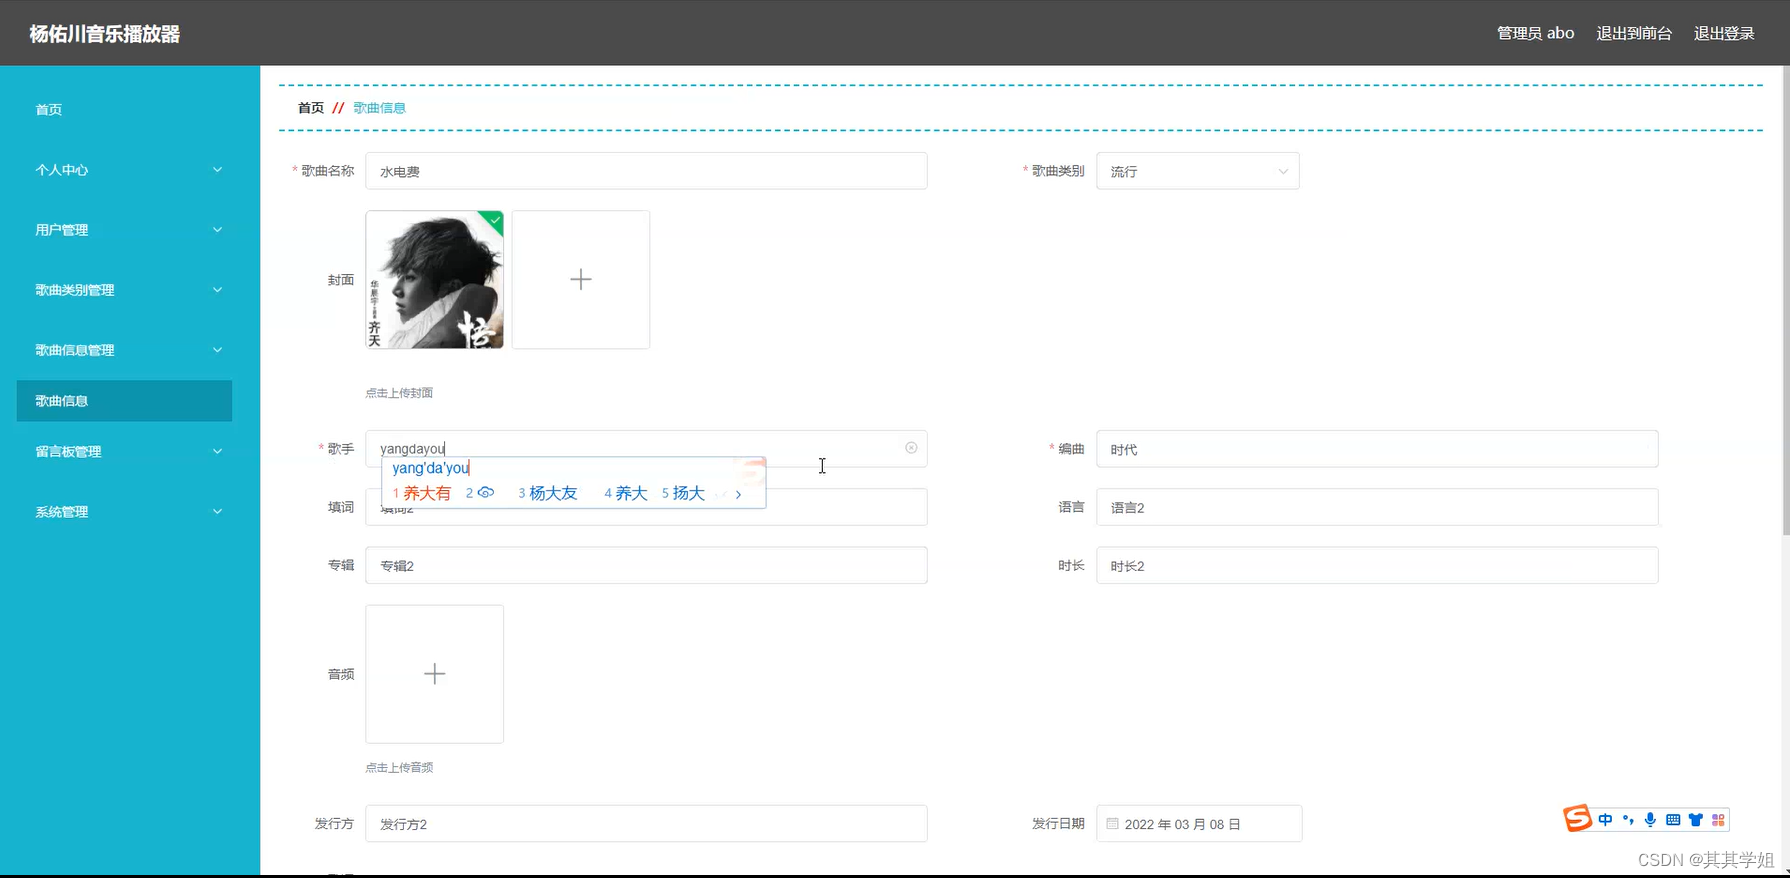Screen dimensions: 1790x878
Task: Choose IME candidate 1 养大有
Action: (x=422, y=493)
